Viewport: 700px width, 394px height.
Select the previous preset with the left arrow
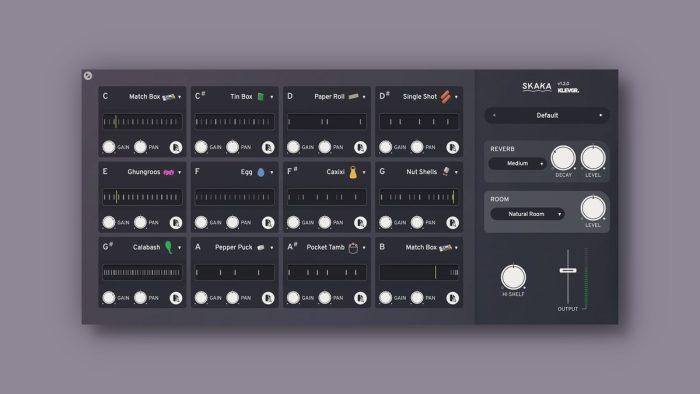(x=494, y=116)
